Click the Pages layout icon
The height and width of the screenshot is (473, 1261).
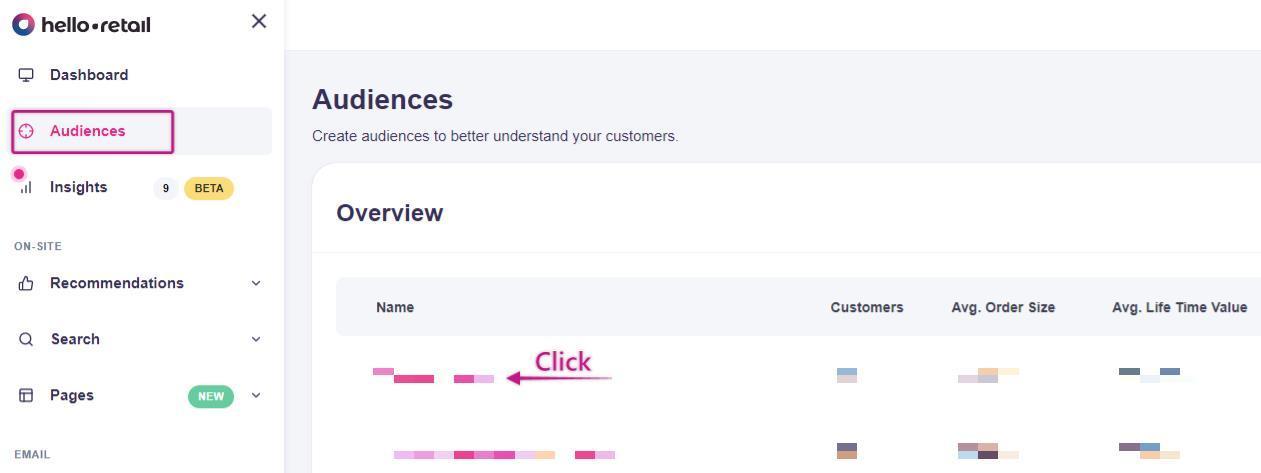[26, 395]
